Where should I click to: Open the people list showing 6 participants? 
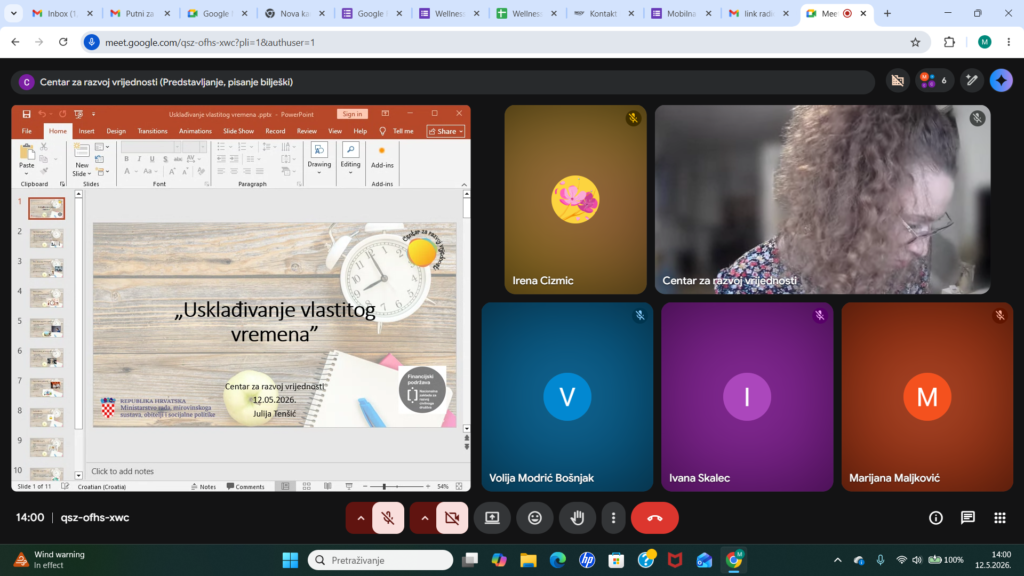tap(934, 80)
